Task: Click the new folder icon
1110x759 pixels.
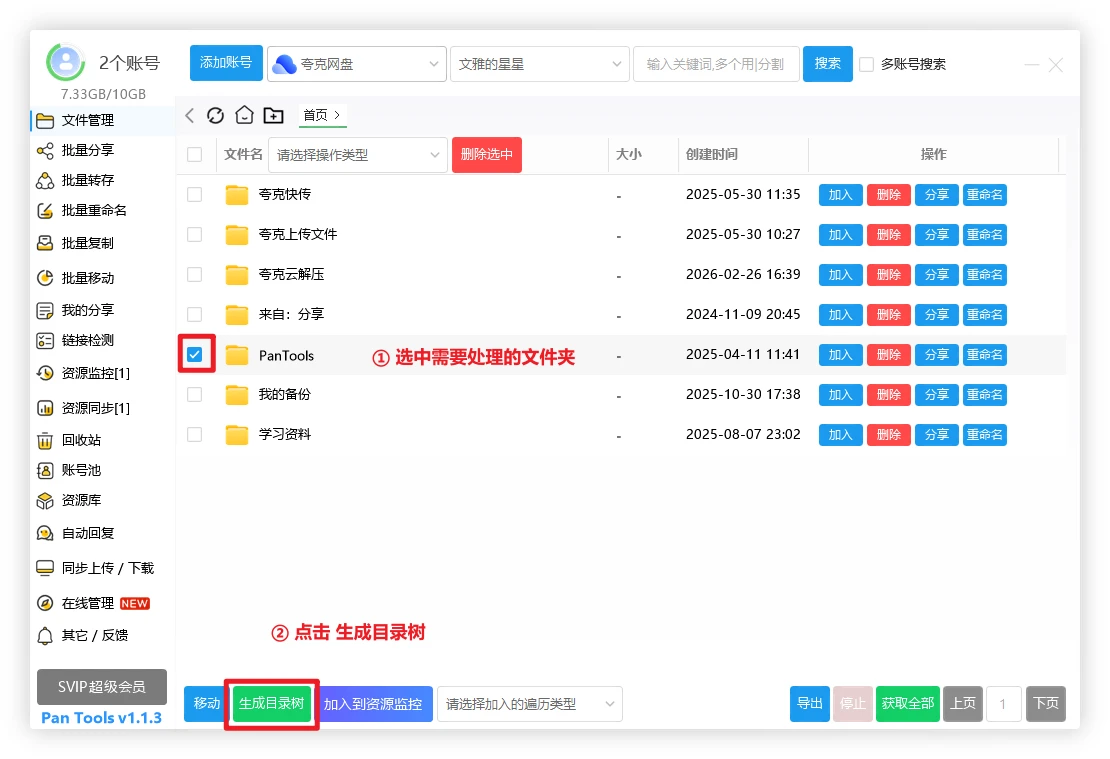Action: tap(273, 115)
